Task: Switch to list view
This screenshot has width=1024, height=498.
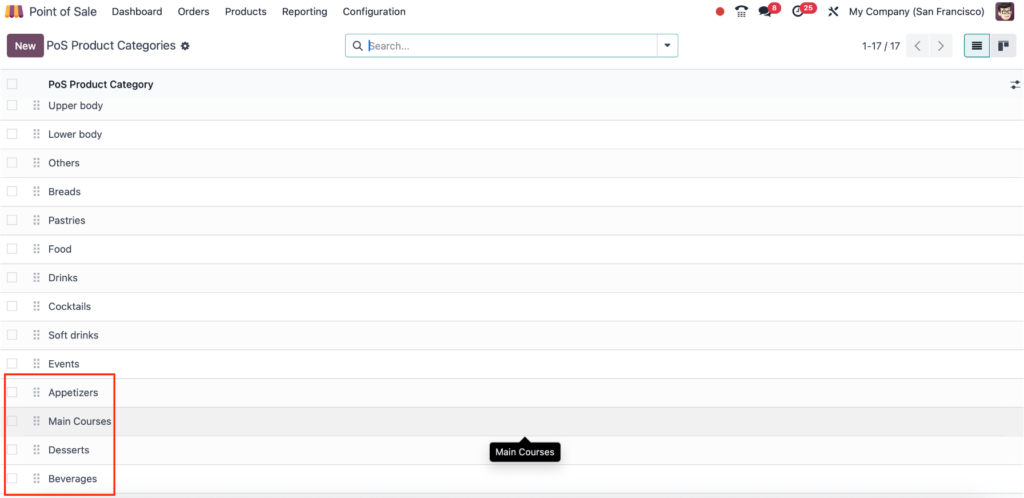Action: click(977, 46)
